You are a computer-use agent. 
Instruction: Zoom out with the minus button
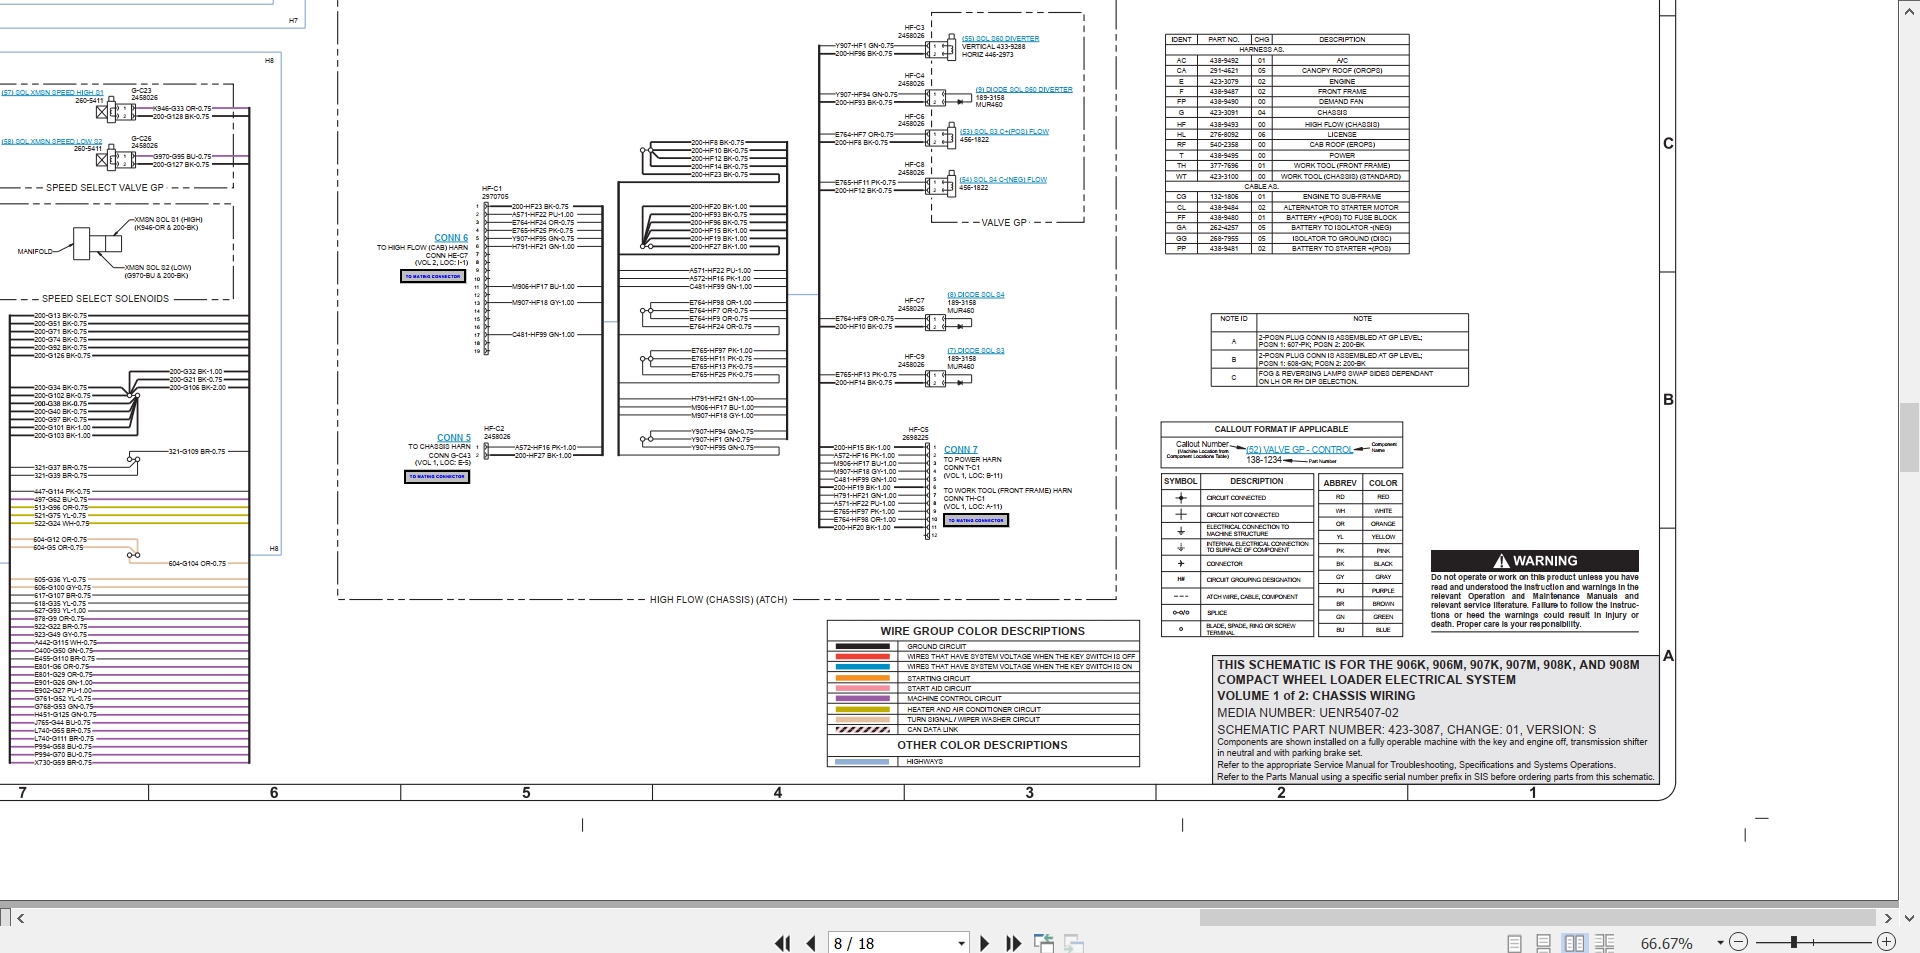1738,942
